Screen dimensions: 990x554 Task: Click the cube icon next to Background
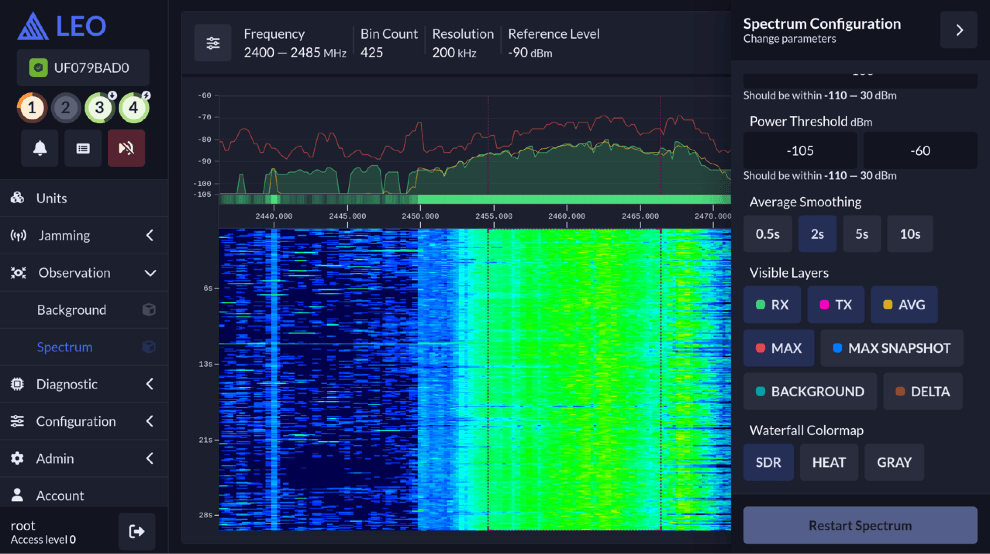[149, 310]
